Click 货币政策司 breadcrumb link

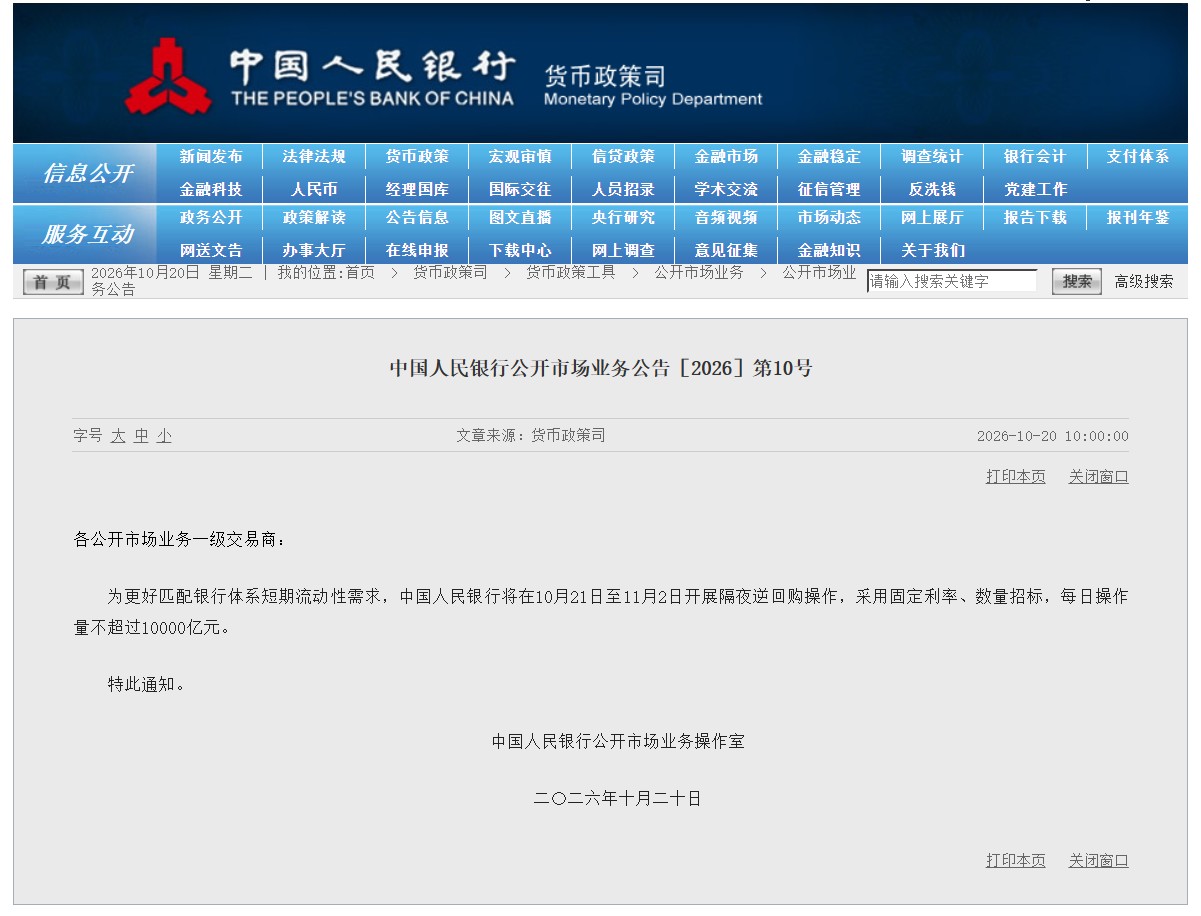(450, 272)
